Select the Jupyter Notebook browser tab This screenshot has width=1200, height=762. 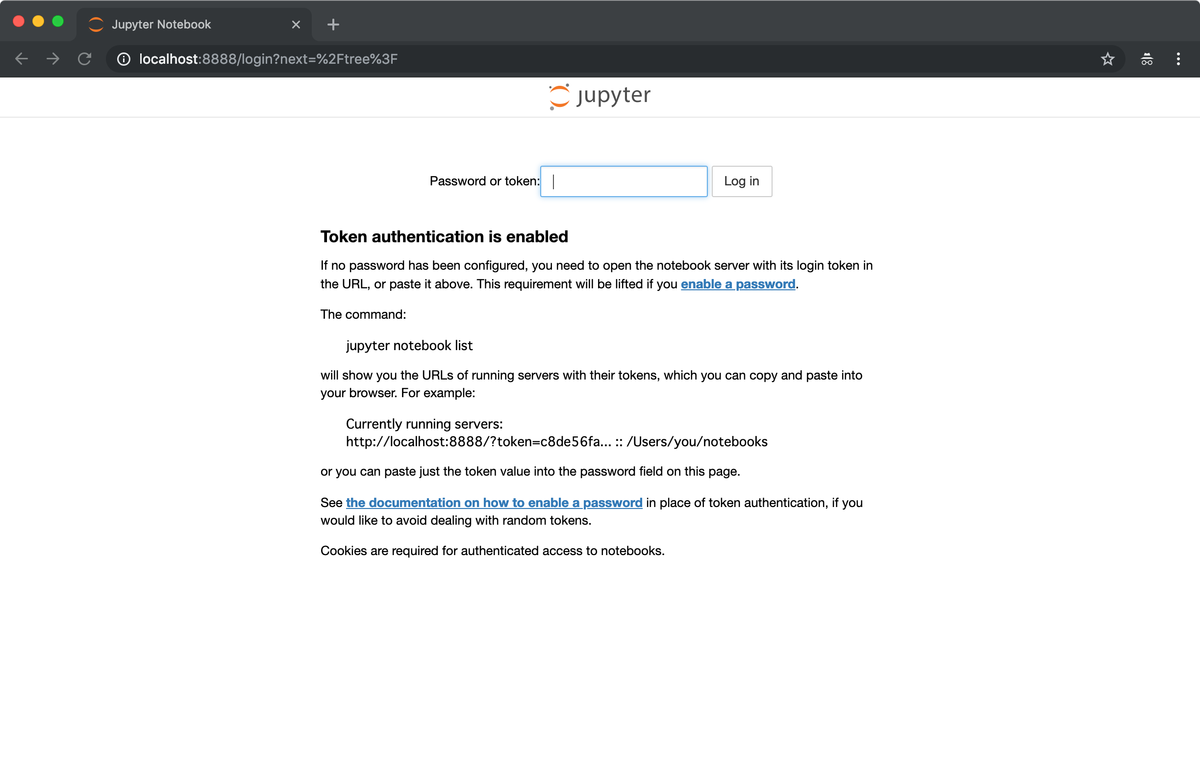point(192,24)
